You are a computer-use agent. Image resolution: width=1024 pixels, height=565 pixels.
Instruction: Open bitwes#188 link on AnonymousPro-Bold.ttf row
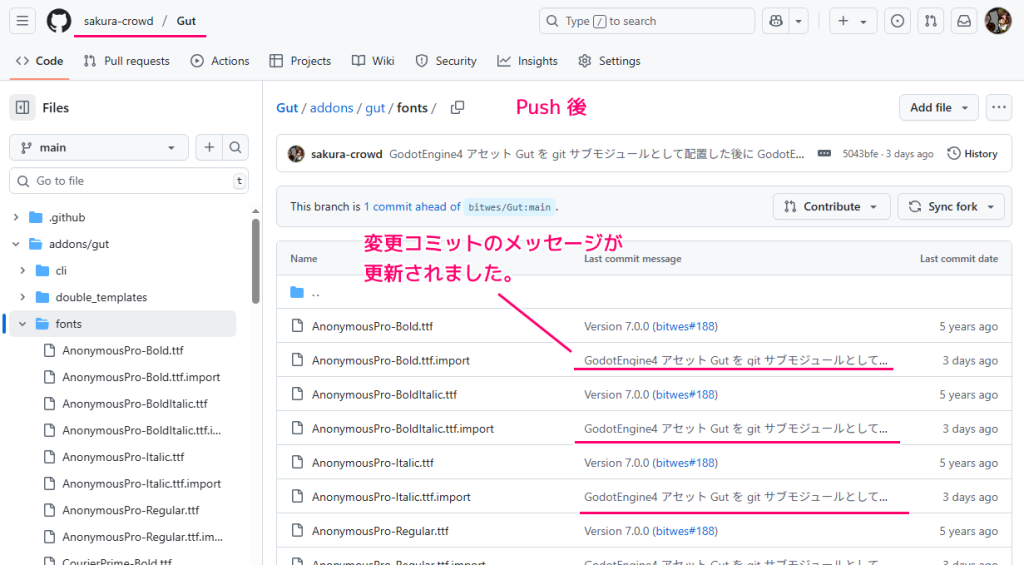(685, 327)
